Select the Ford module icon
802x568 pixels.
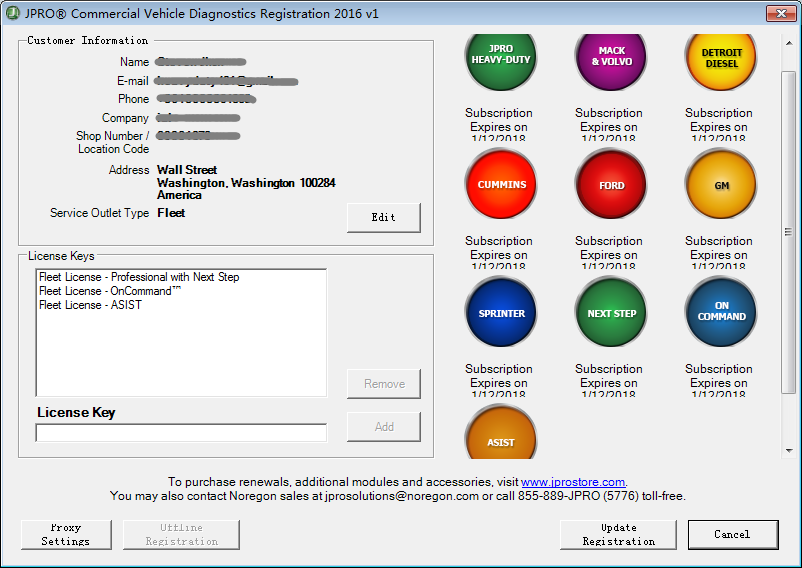point(611,184)
